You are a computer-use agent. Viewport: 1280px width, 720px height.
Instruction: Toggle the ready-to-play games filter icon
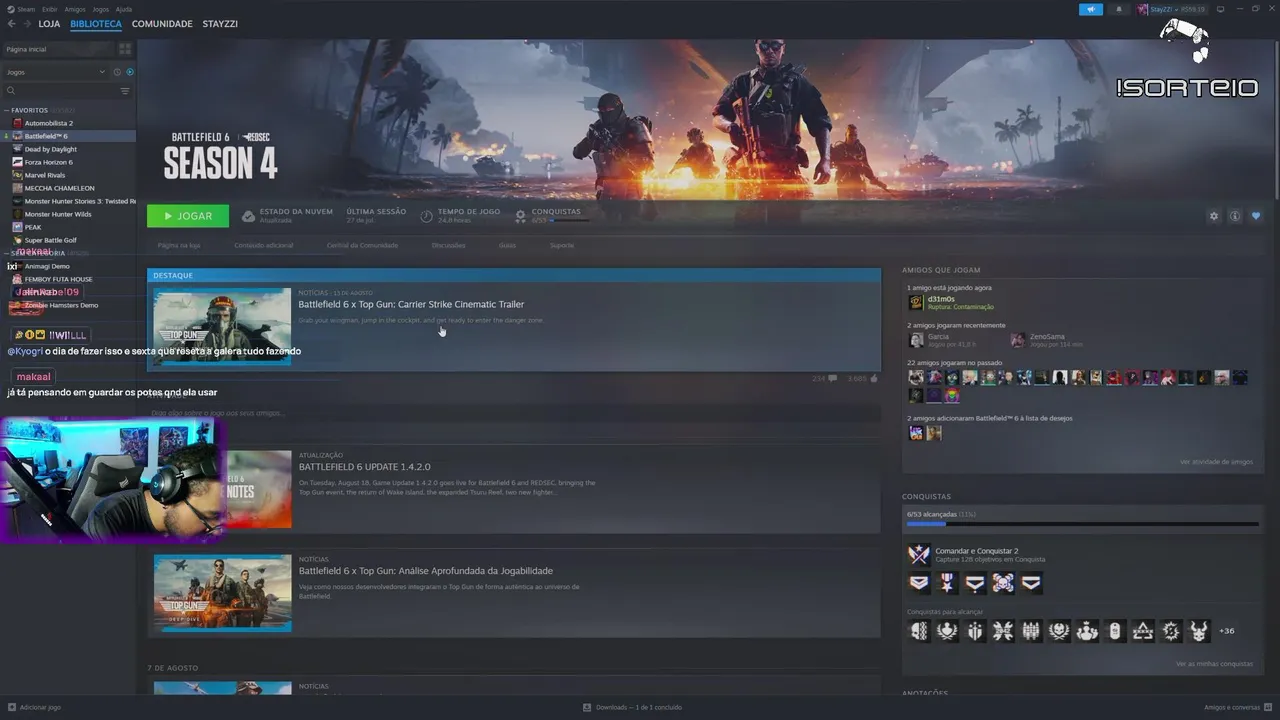pos(130,72)
